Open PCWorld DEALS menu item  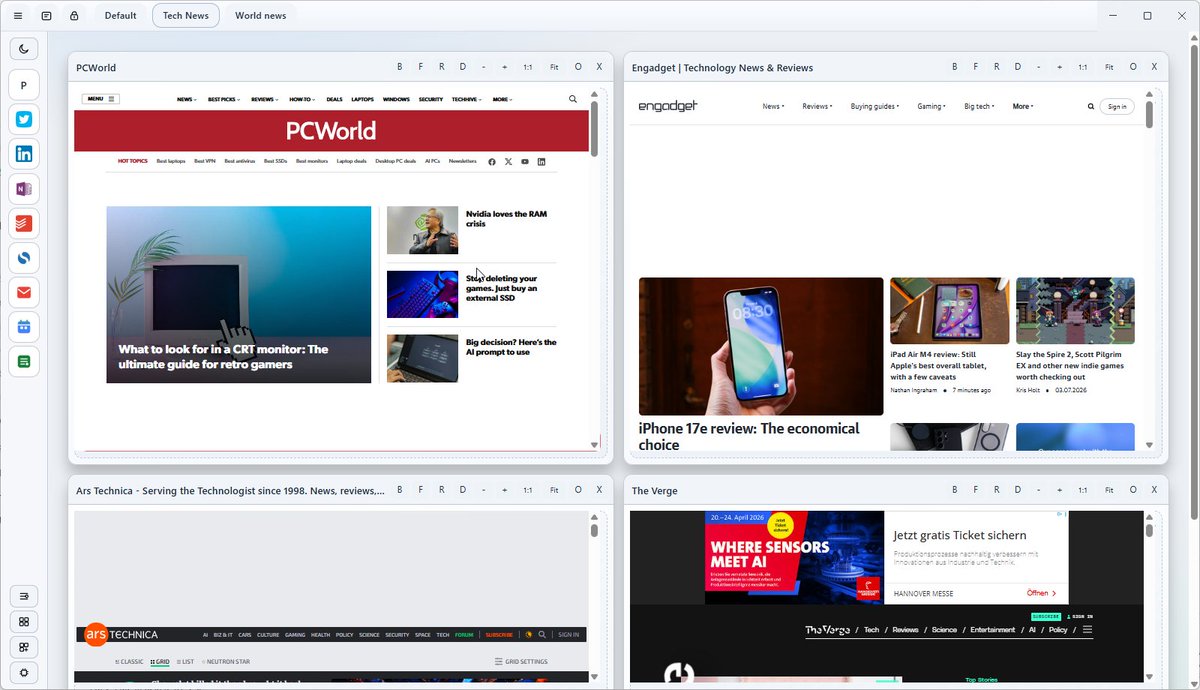click(x=334, y=100)
